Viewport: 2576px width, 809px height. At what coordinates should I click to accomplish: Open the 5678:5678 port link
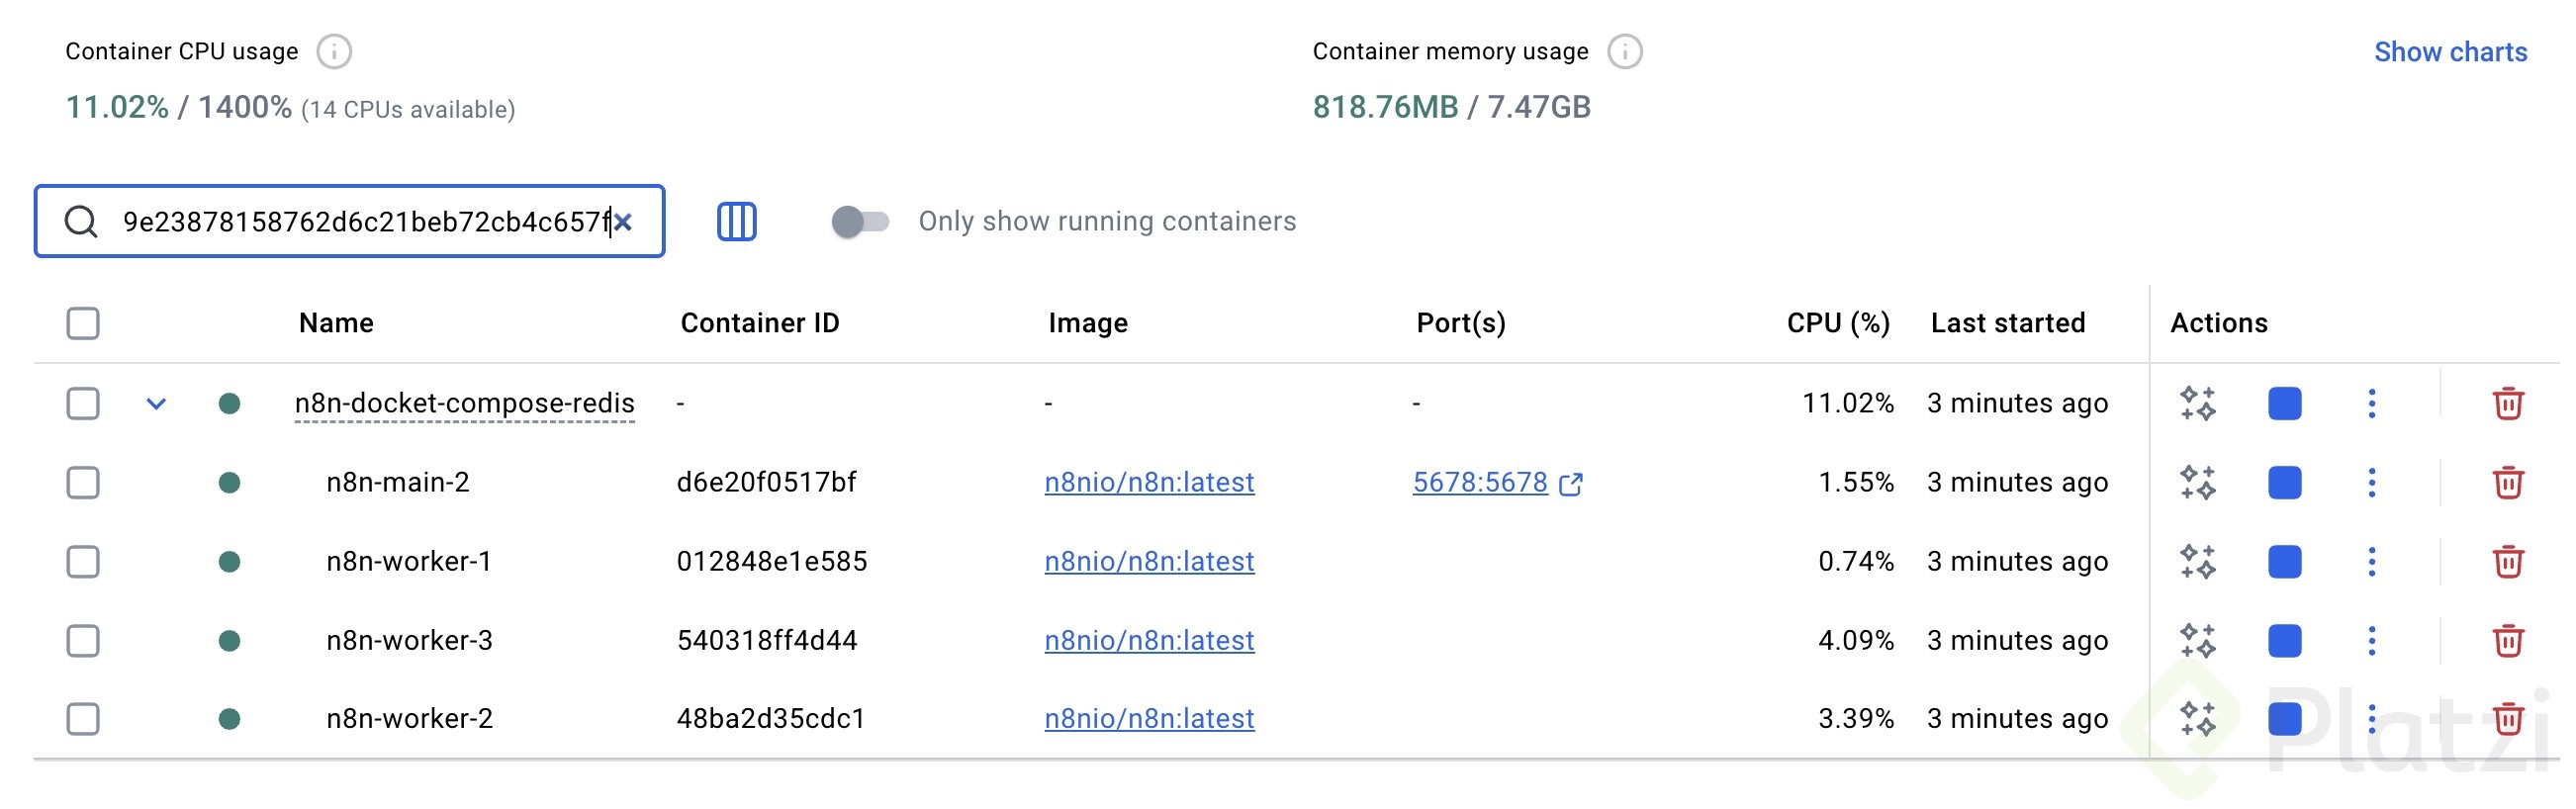click(1479, 483)
